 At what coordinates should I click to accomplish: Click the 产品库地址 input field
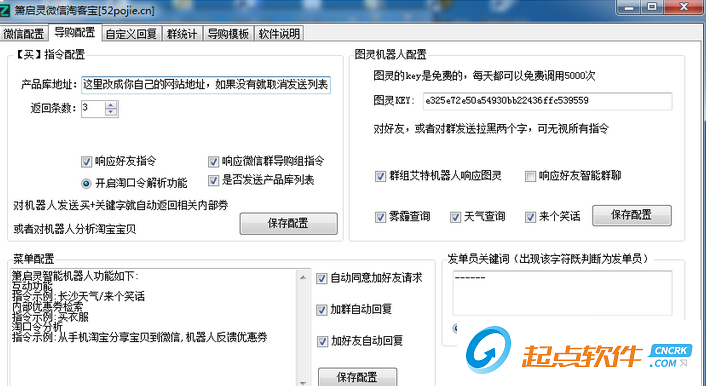(x=206, y=85)
